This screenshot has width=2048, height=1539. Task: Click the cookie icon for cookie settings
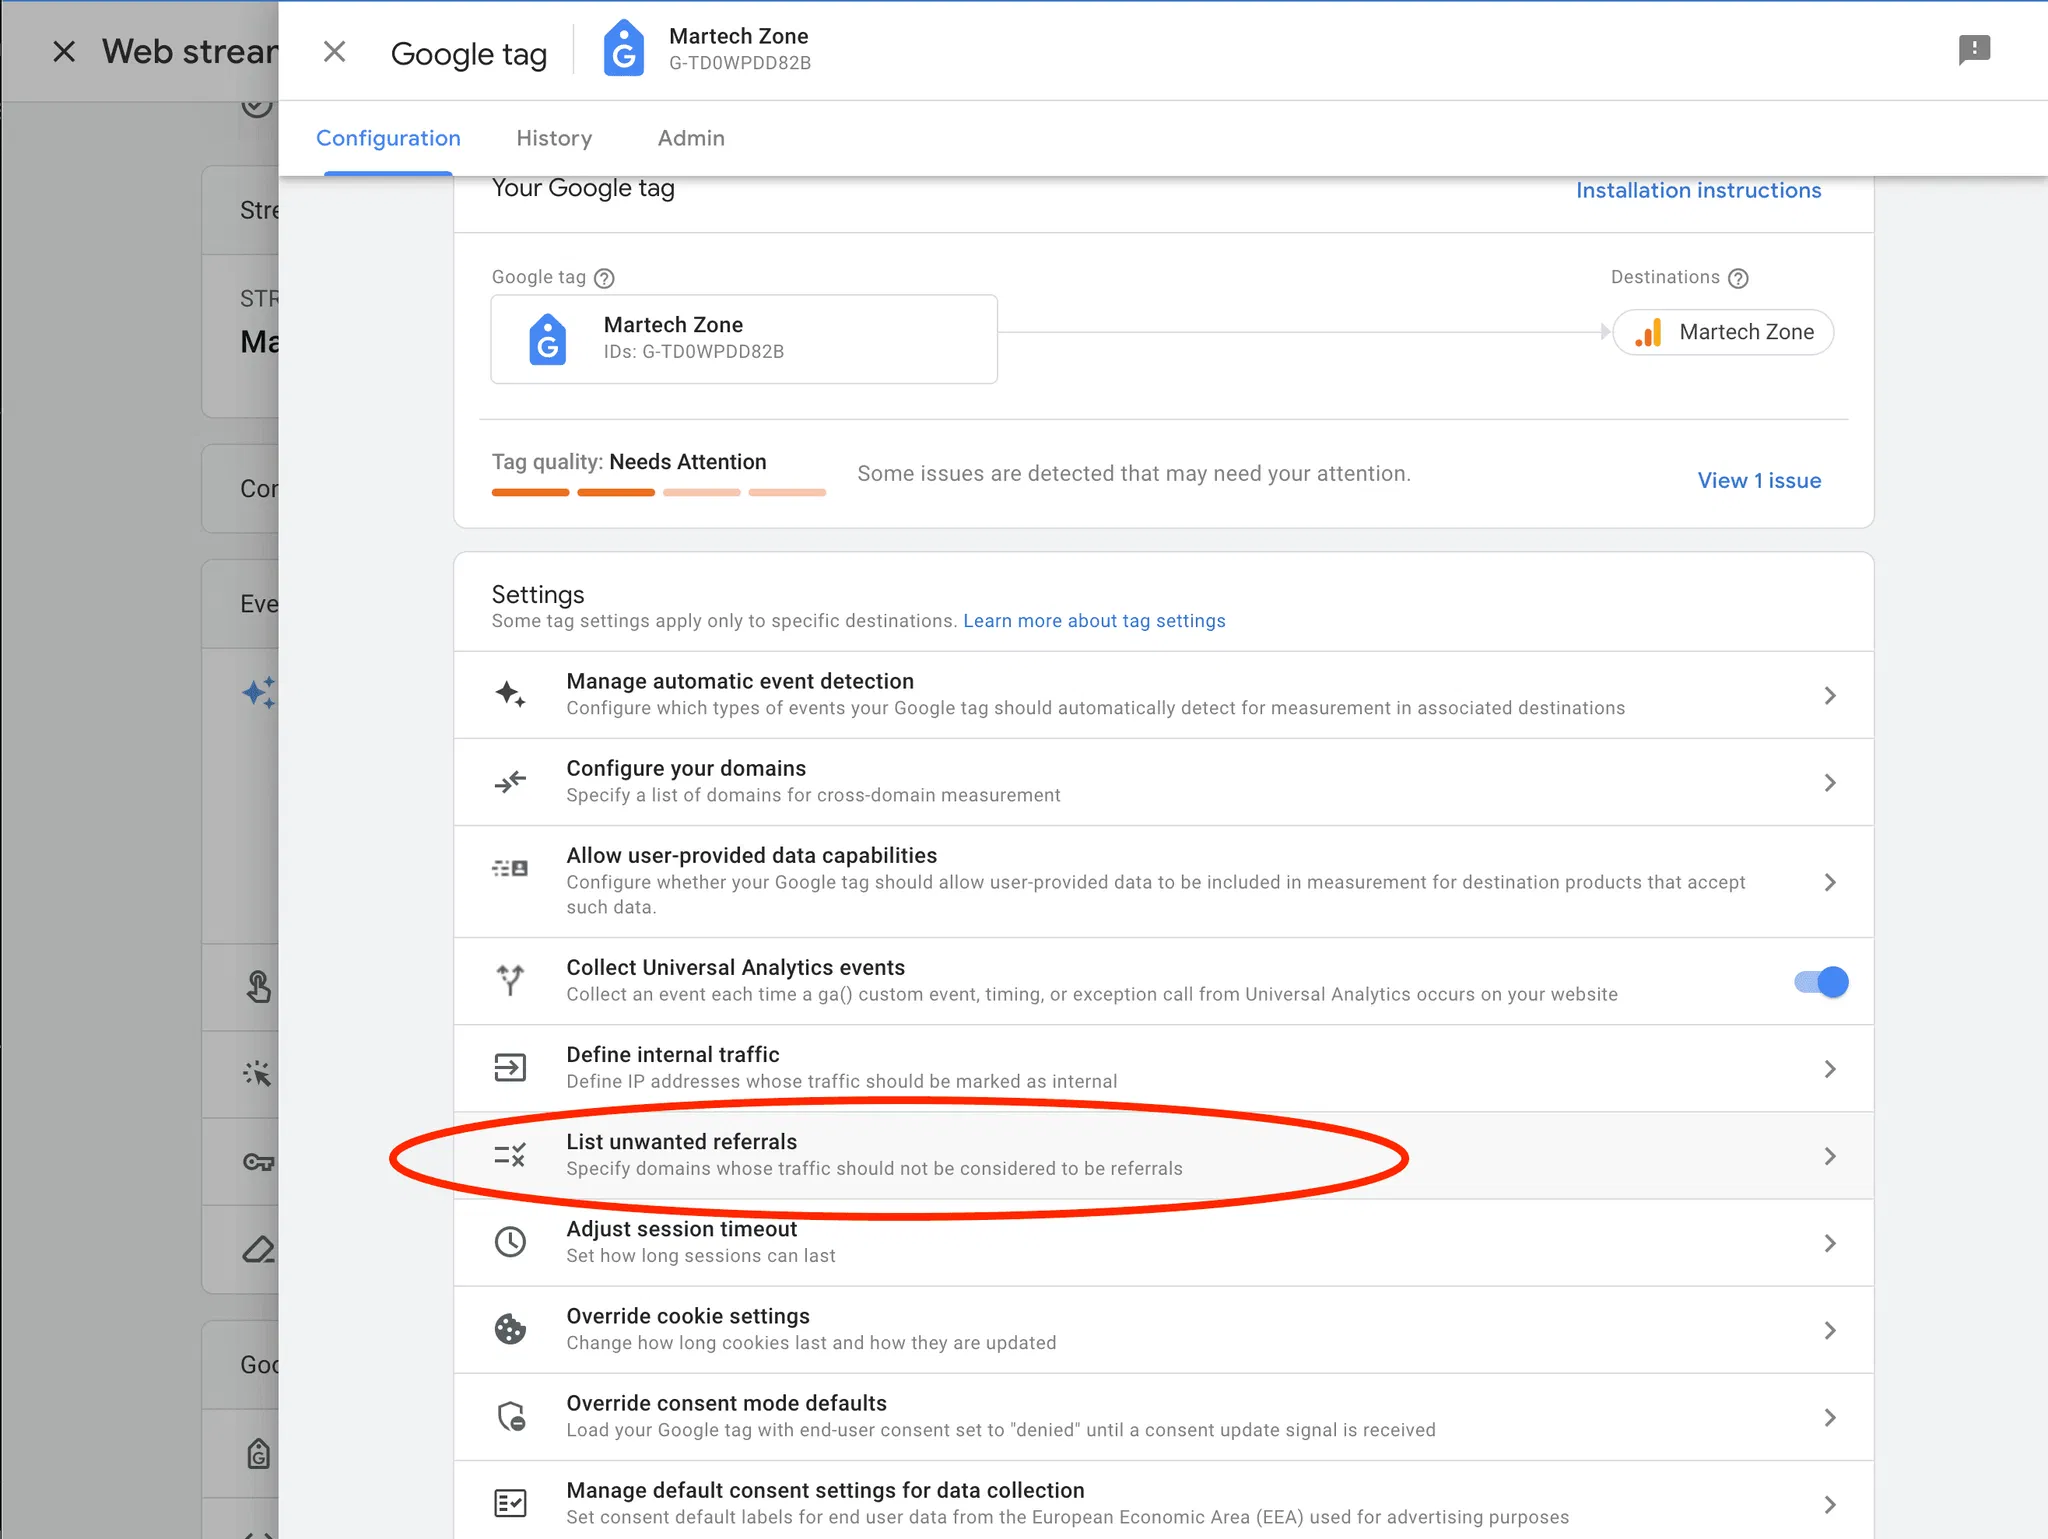point(510,1329)
